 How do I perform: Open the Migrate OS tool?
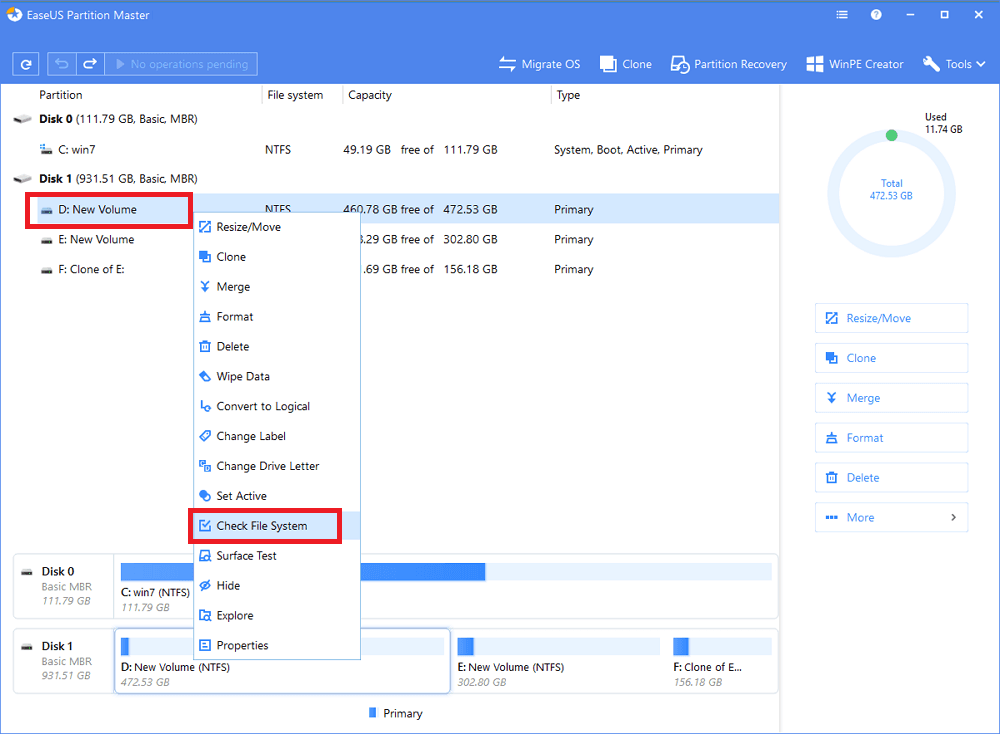[539, 64]
